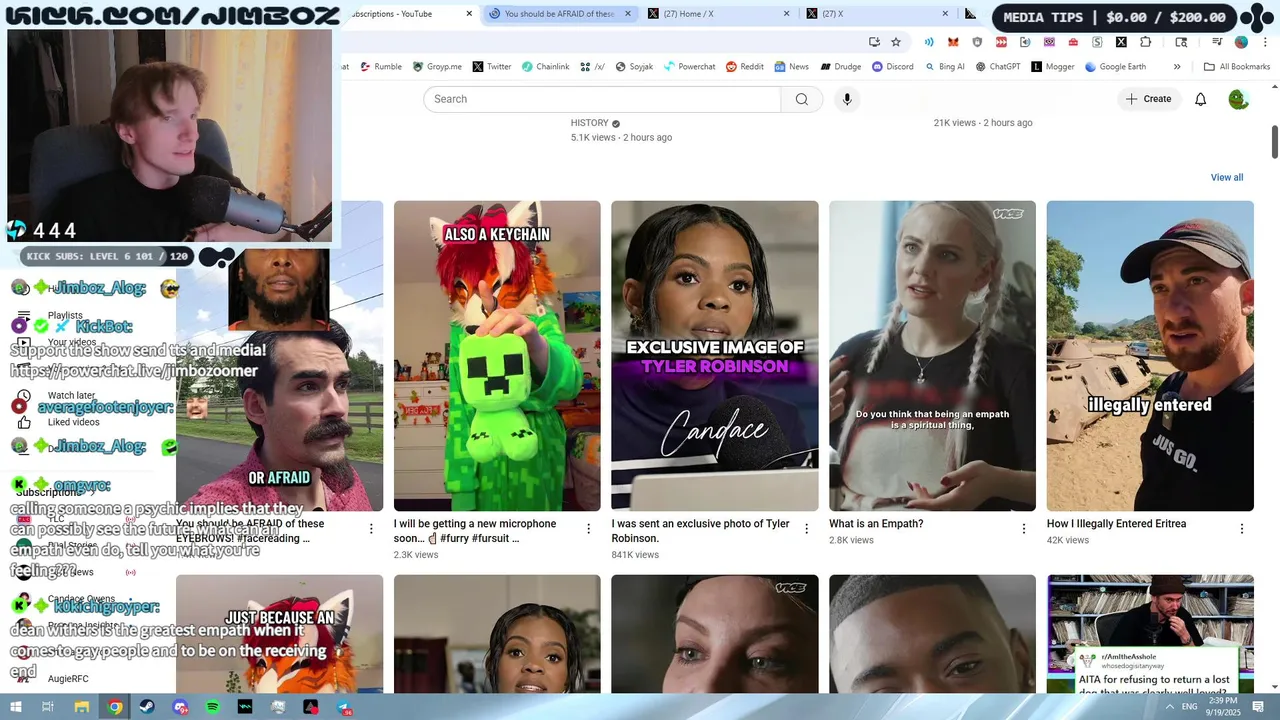
Task: Open Task View on the taskbar
Action: click(48, 707)
